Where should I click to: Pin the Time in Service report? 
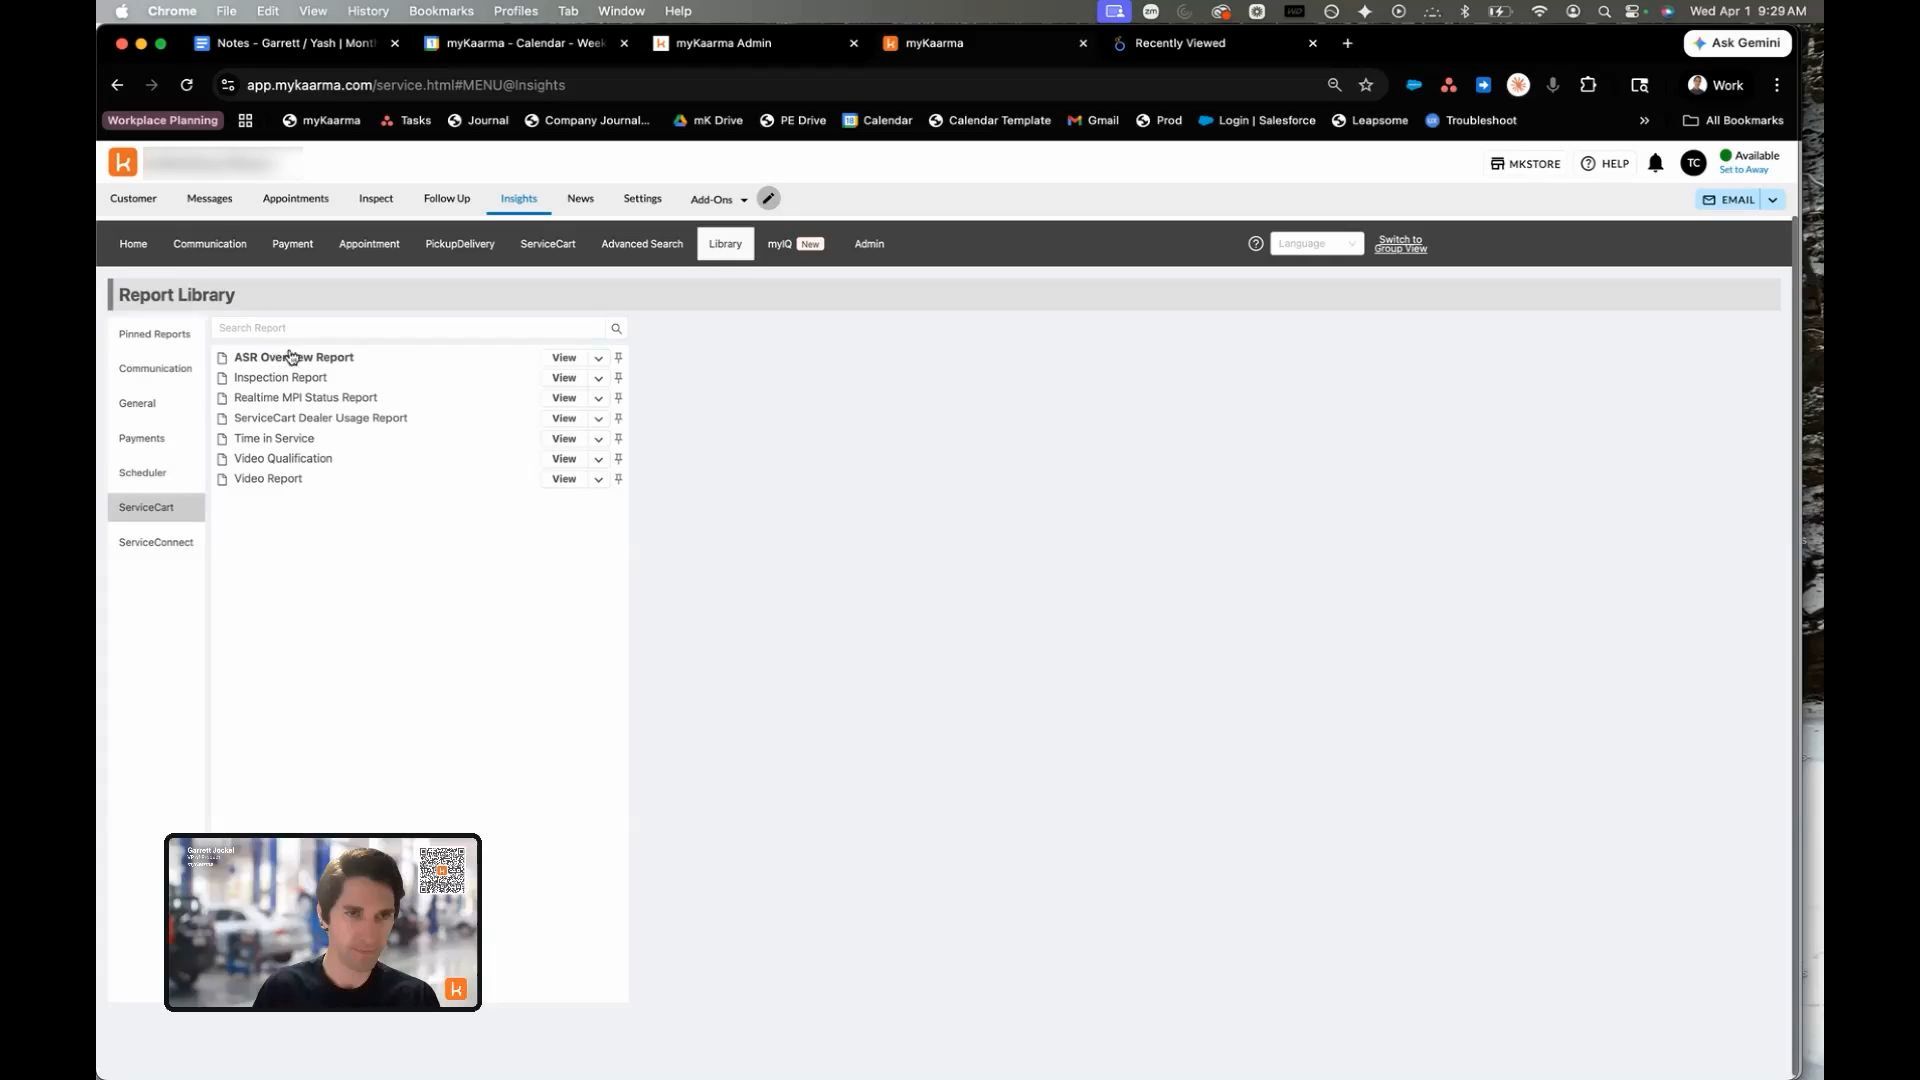pos(618,439)
